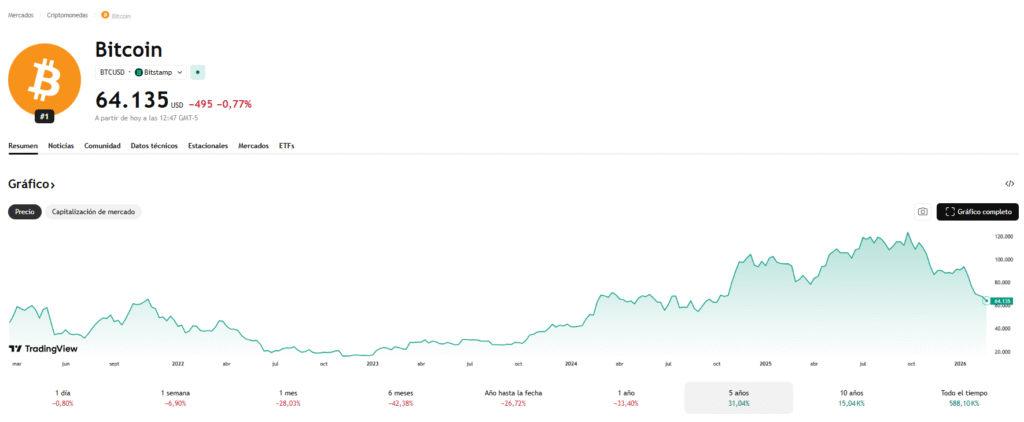Viewport: 1024px width, 422px height.
Task: Select the 6 meses time range
Action: coord(400,398)
